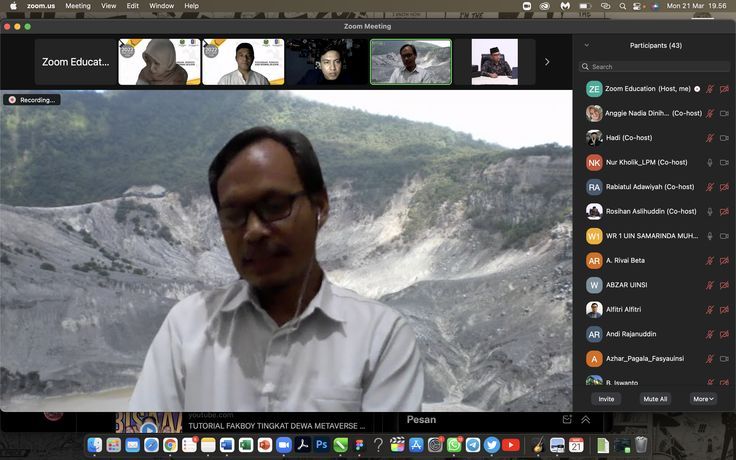This screenshot has height=460, width=736.
Task: Open the App Store dock icon
Action: point(416,445)
